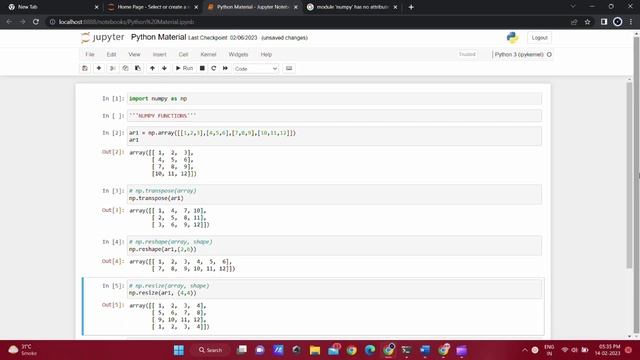
Task: Open Microsoft Edge from the taskbar
Action: [x=370, y=350]
